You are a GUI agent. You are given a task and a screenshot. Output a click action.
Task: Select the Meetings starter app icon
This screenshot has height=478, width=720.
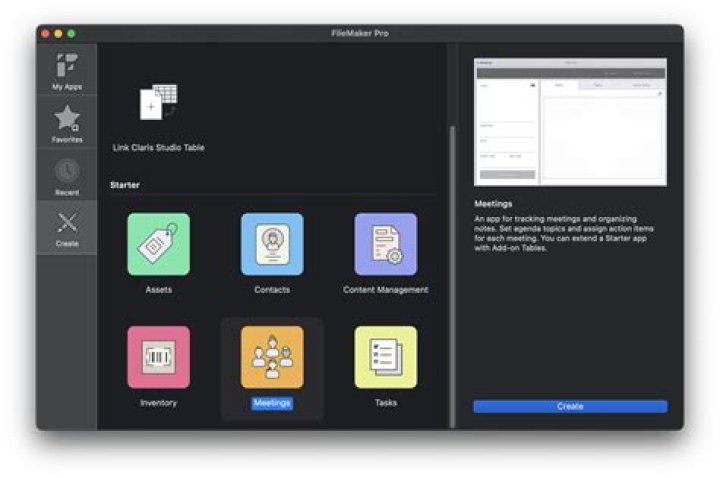click(272, 357)
